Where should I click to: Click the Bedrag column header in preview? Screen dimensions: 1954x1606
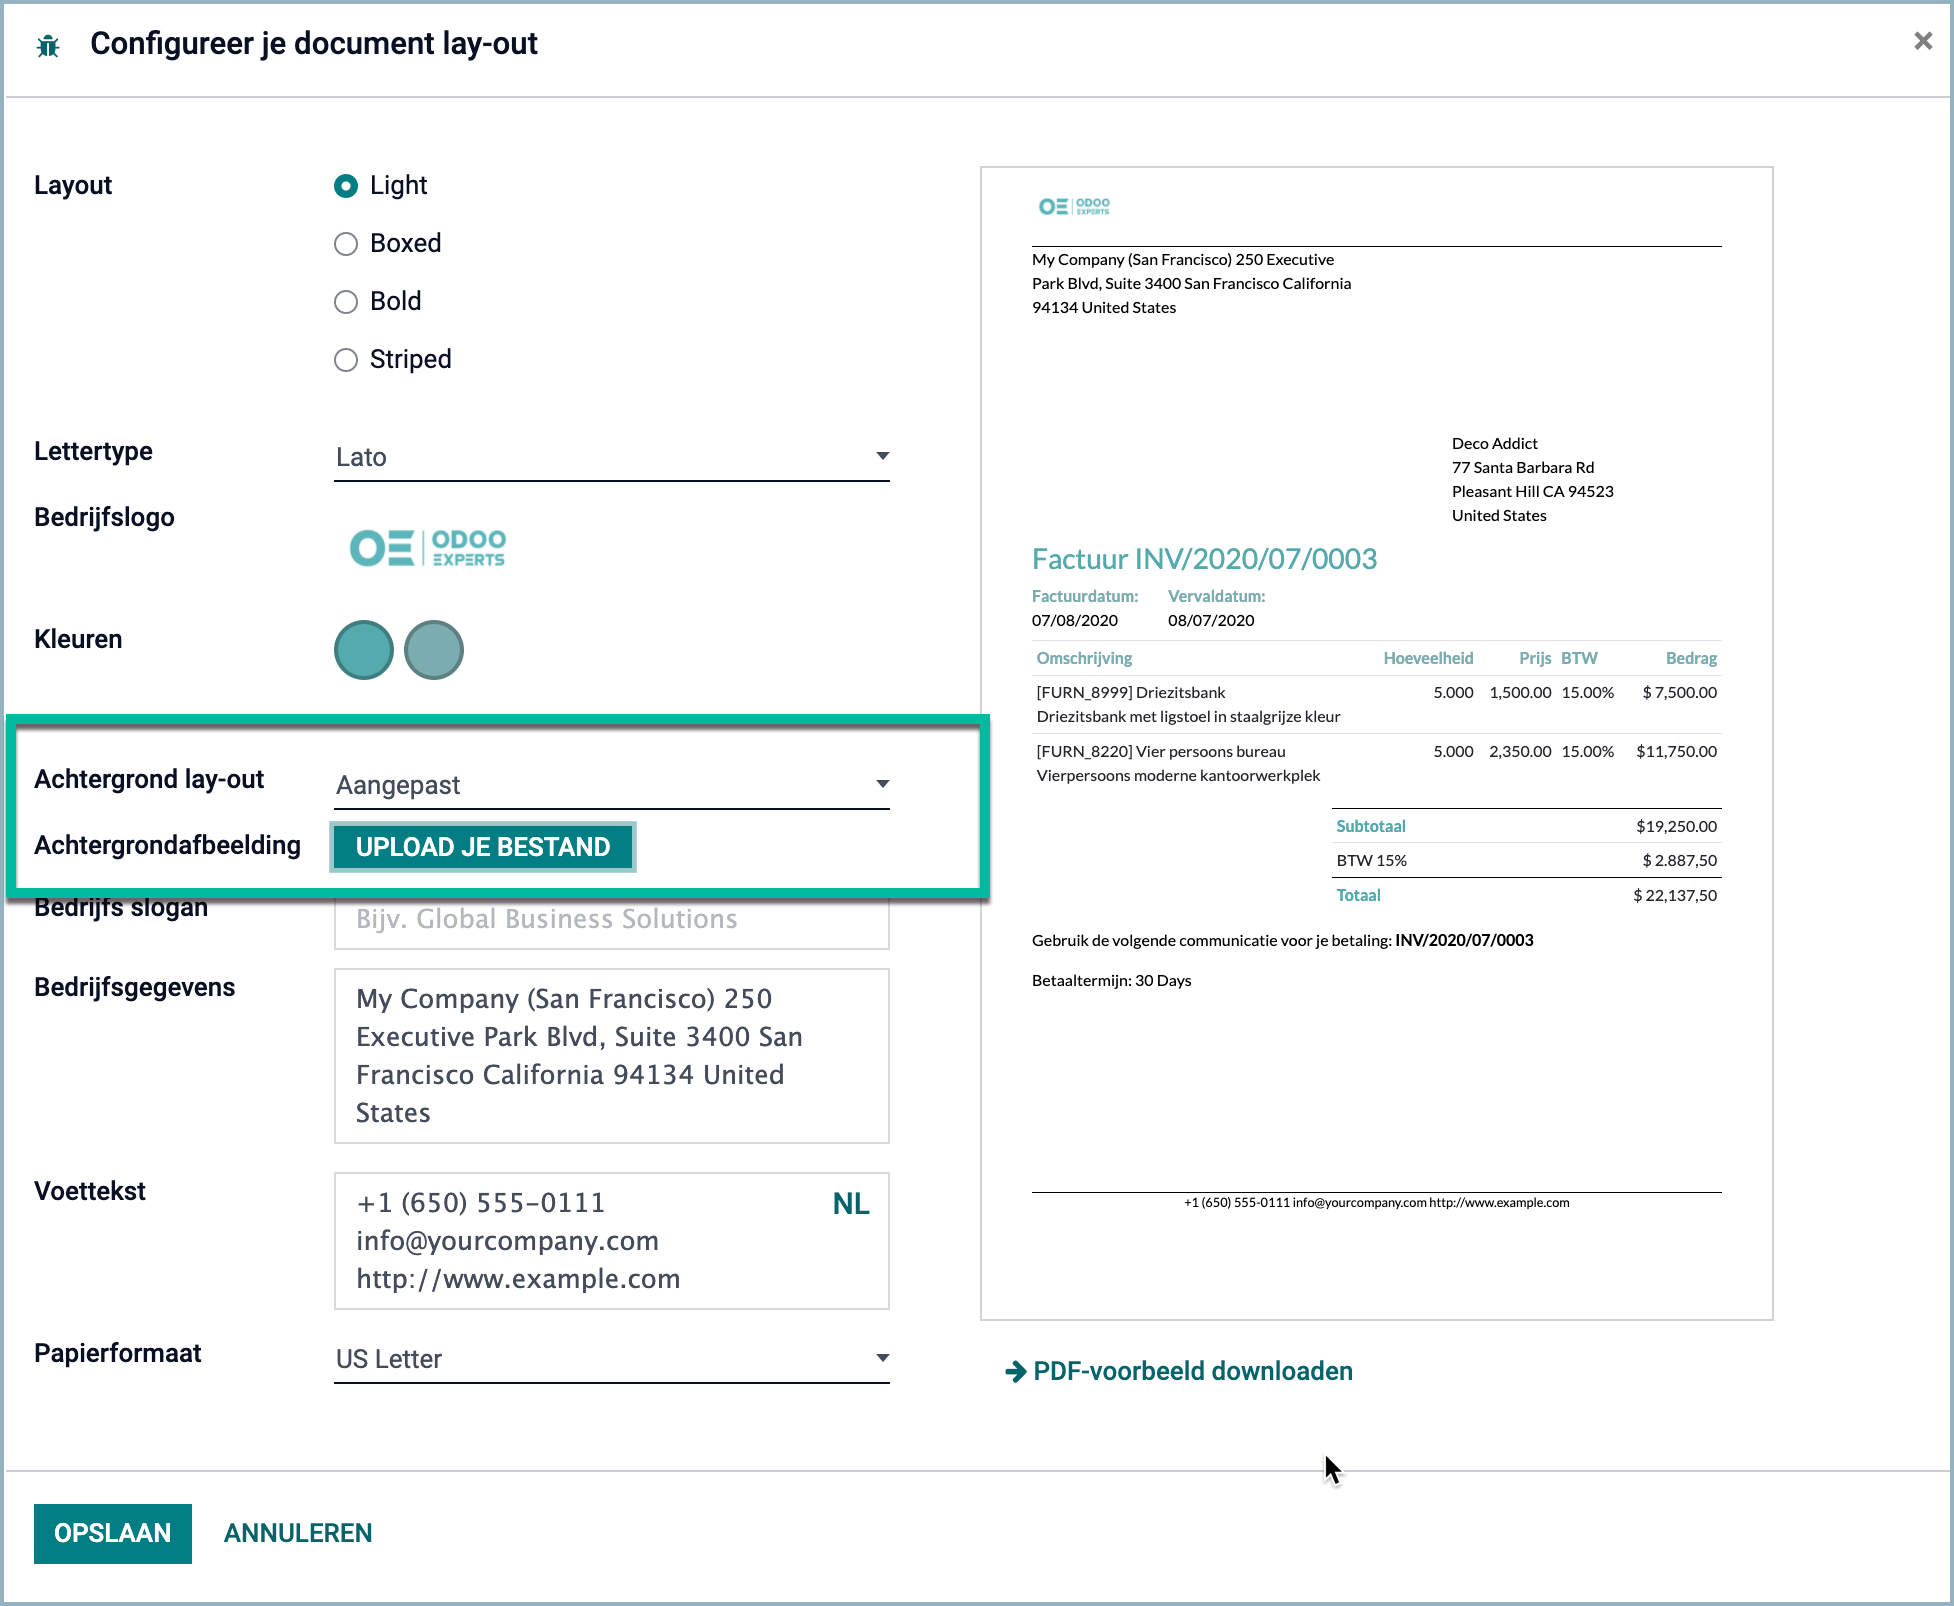click(1691, 658)
